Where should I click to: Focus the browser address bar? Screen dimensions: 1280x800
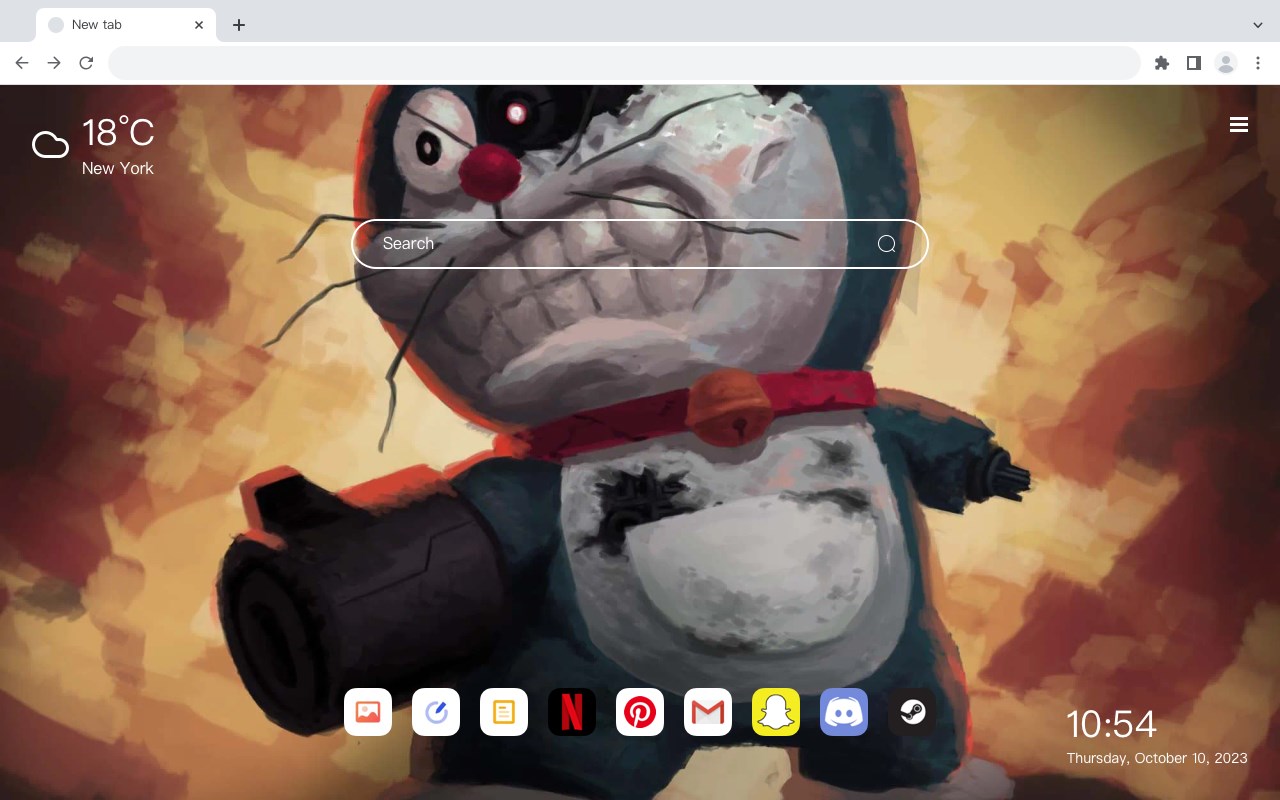(624, 63)
